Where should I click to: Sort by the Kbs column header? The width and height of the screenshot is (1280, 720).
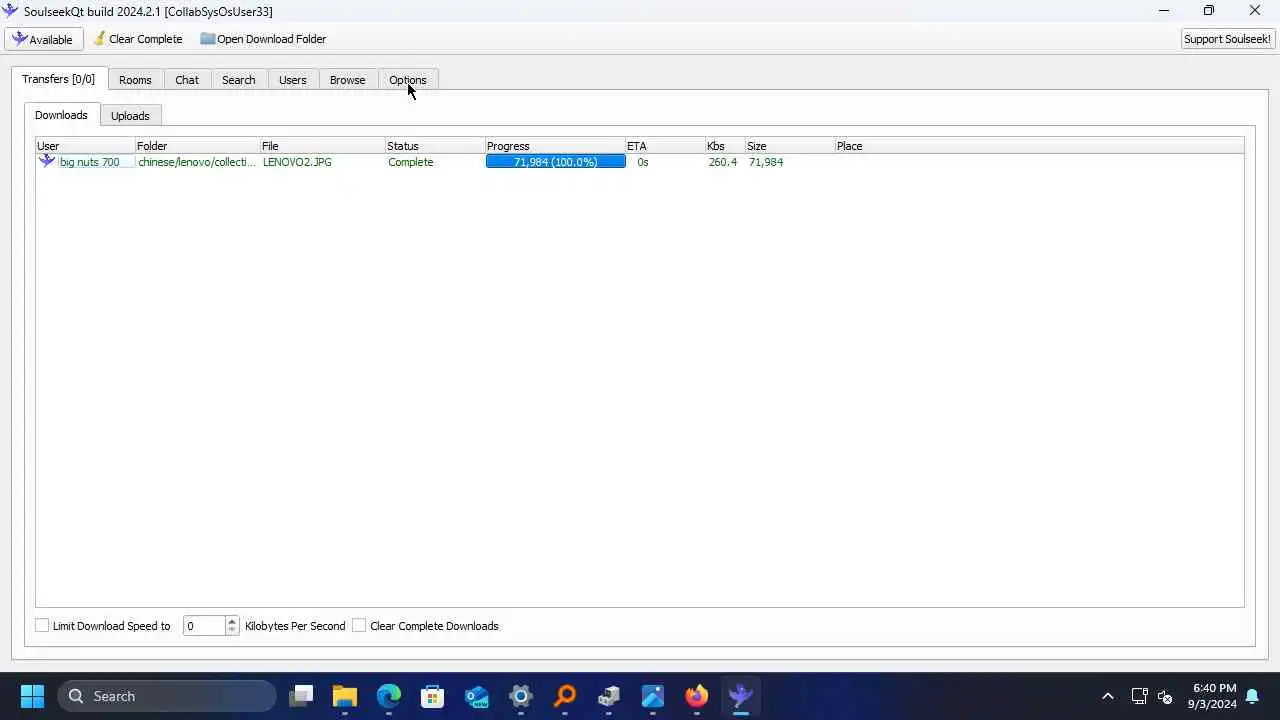point(725,146)
